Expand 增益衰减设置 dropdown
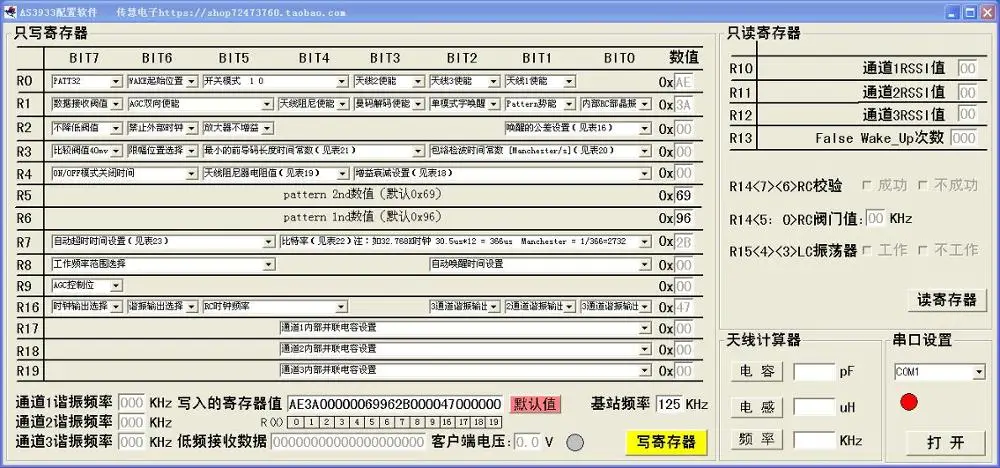The image size is (1000, 468). pos(503,173)
